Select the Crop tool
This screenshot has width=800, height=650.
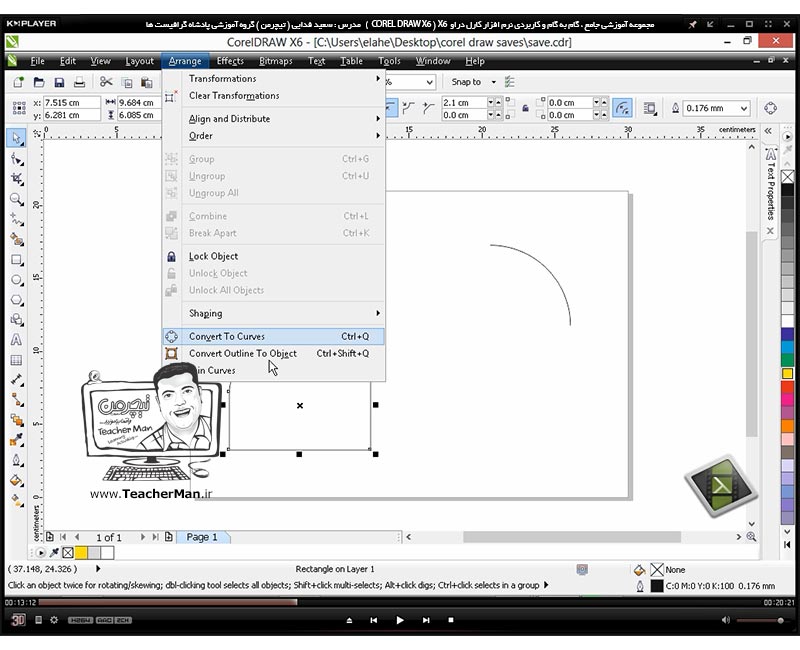(16, 179)
